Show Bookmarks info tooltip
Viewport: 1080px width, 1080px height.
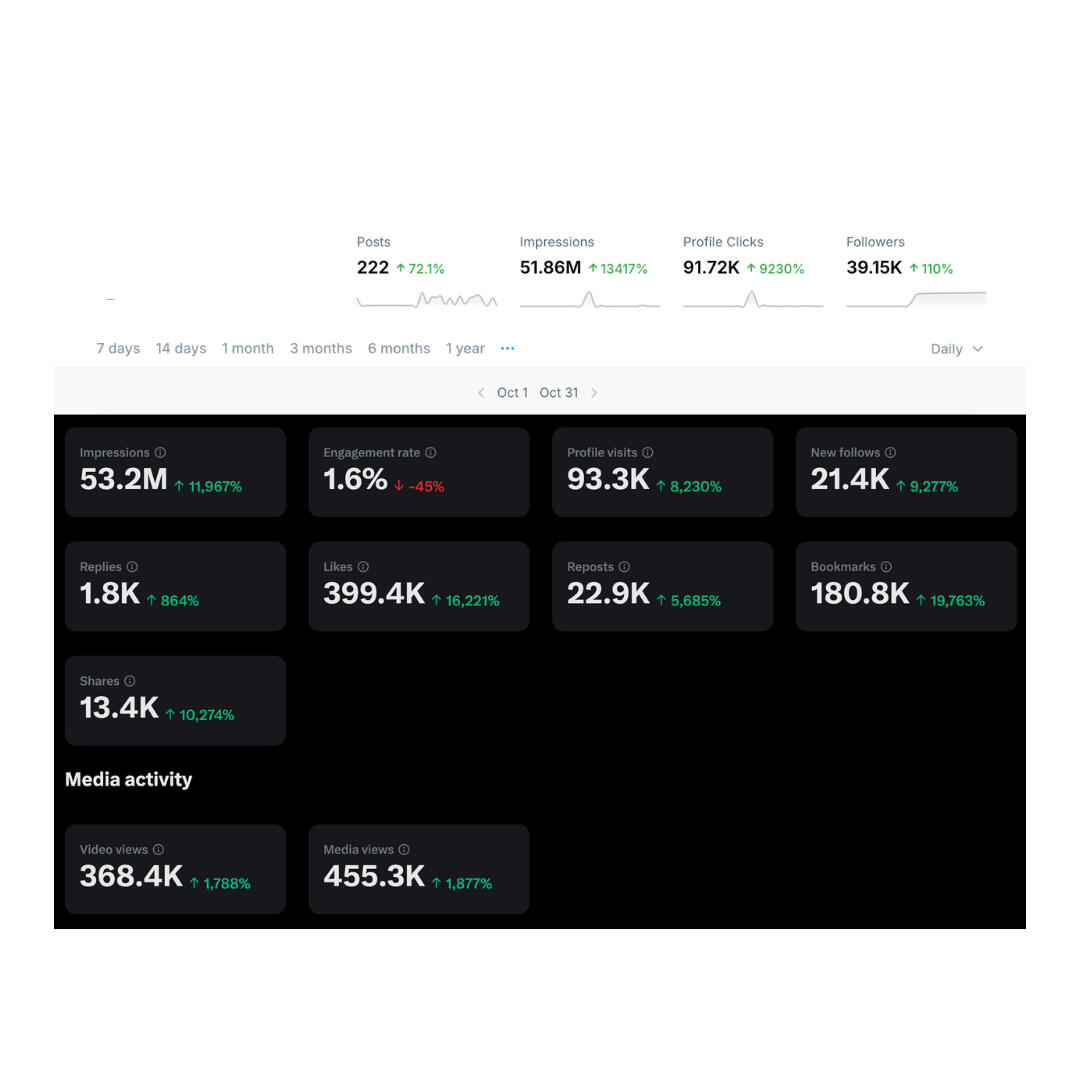[x=887, y=567]
